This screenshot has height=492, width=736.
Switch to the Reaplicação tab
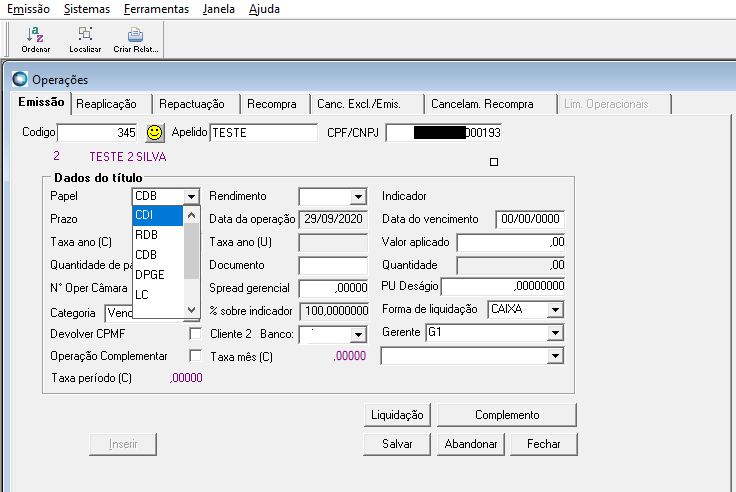112,104
